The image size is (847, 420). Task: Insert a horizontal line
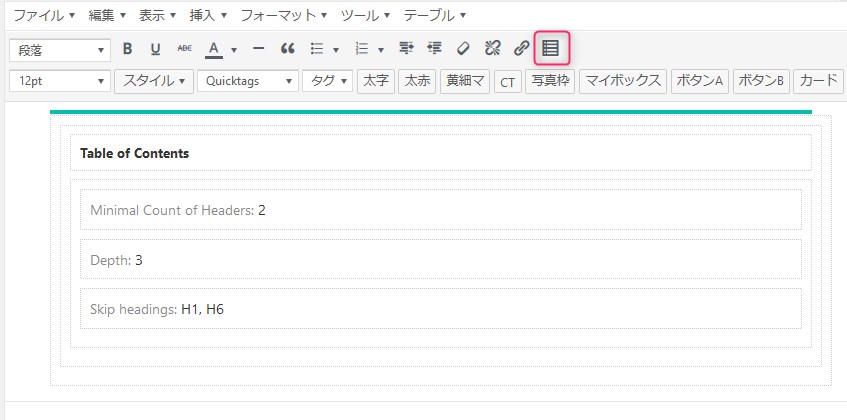pyautogui.click(x=258, y=49)
